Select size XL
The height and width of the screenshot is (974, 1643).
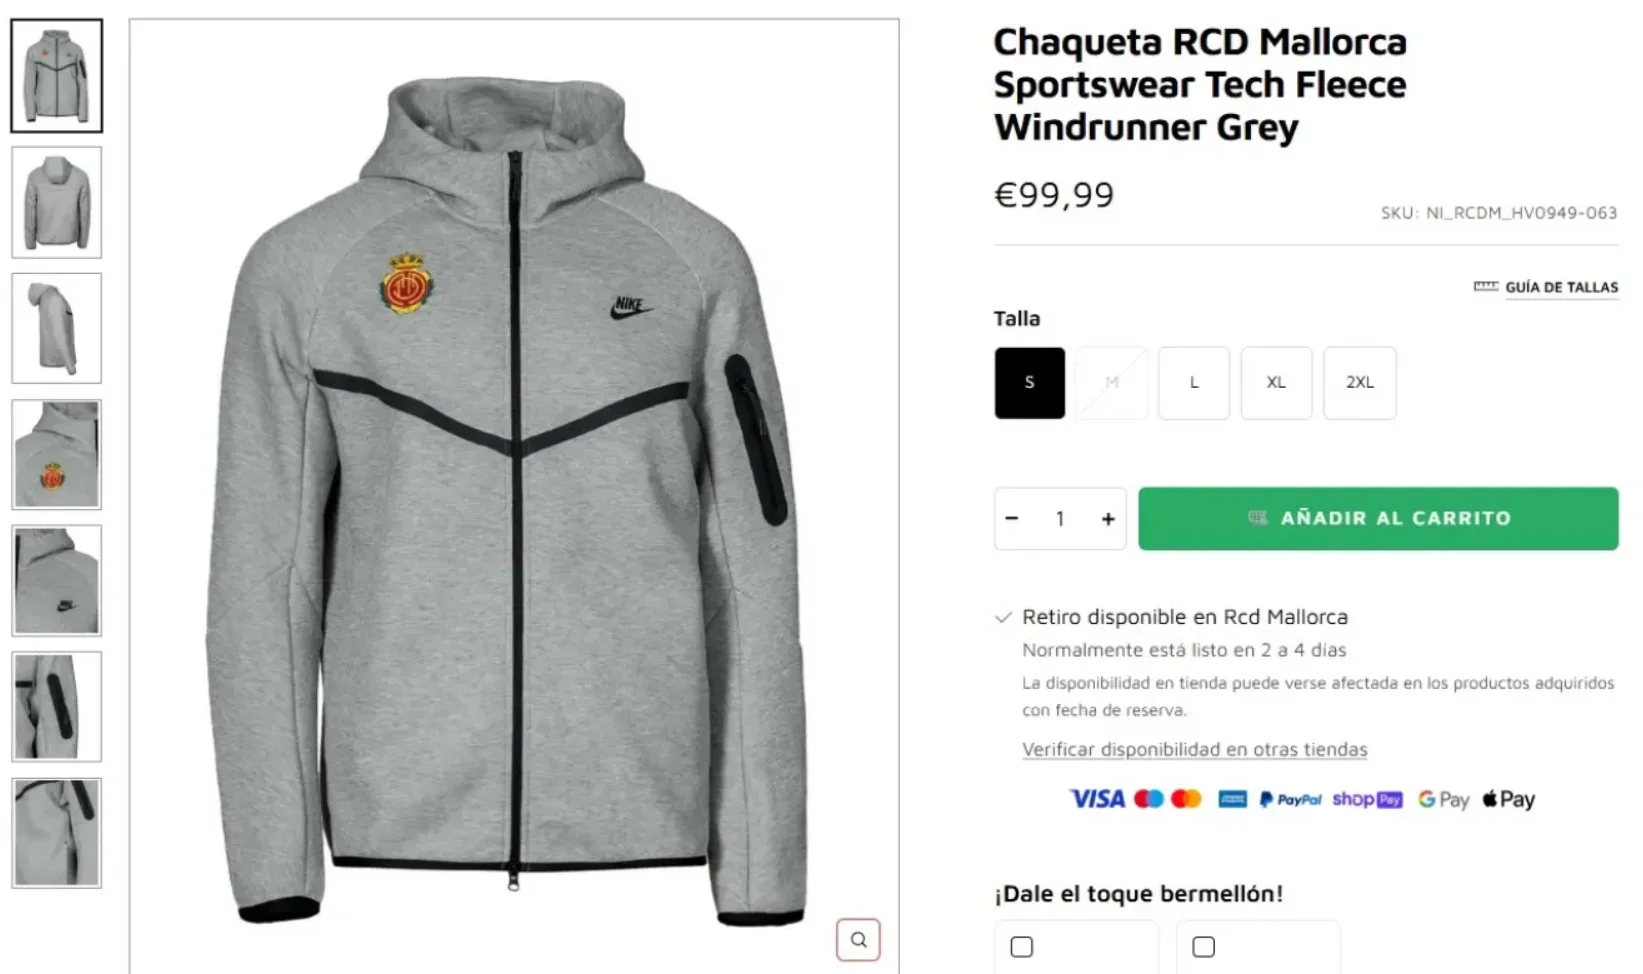[x=1276, y=383]
